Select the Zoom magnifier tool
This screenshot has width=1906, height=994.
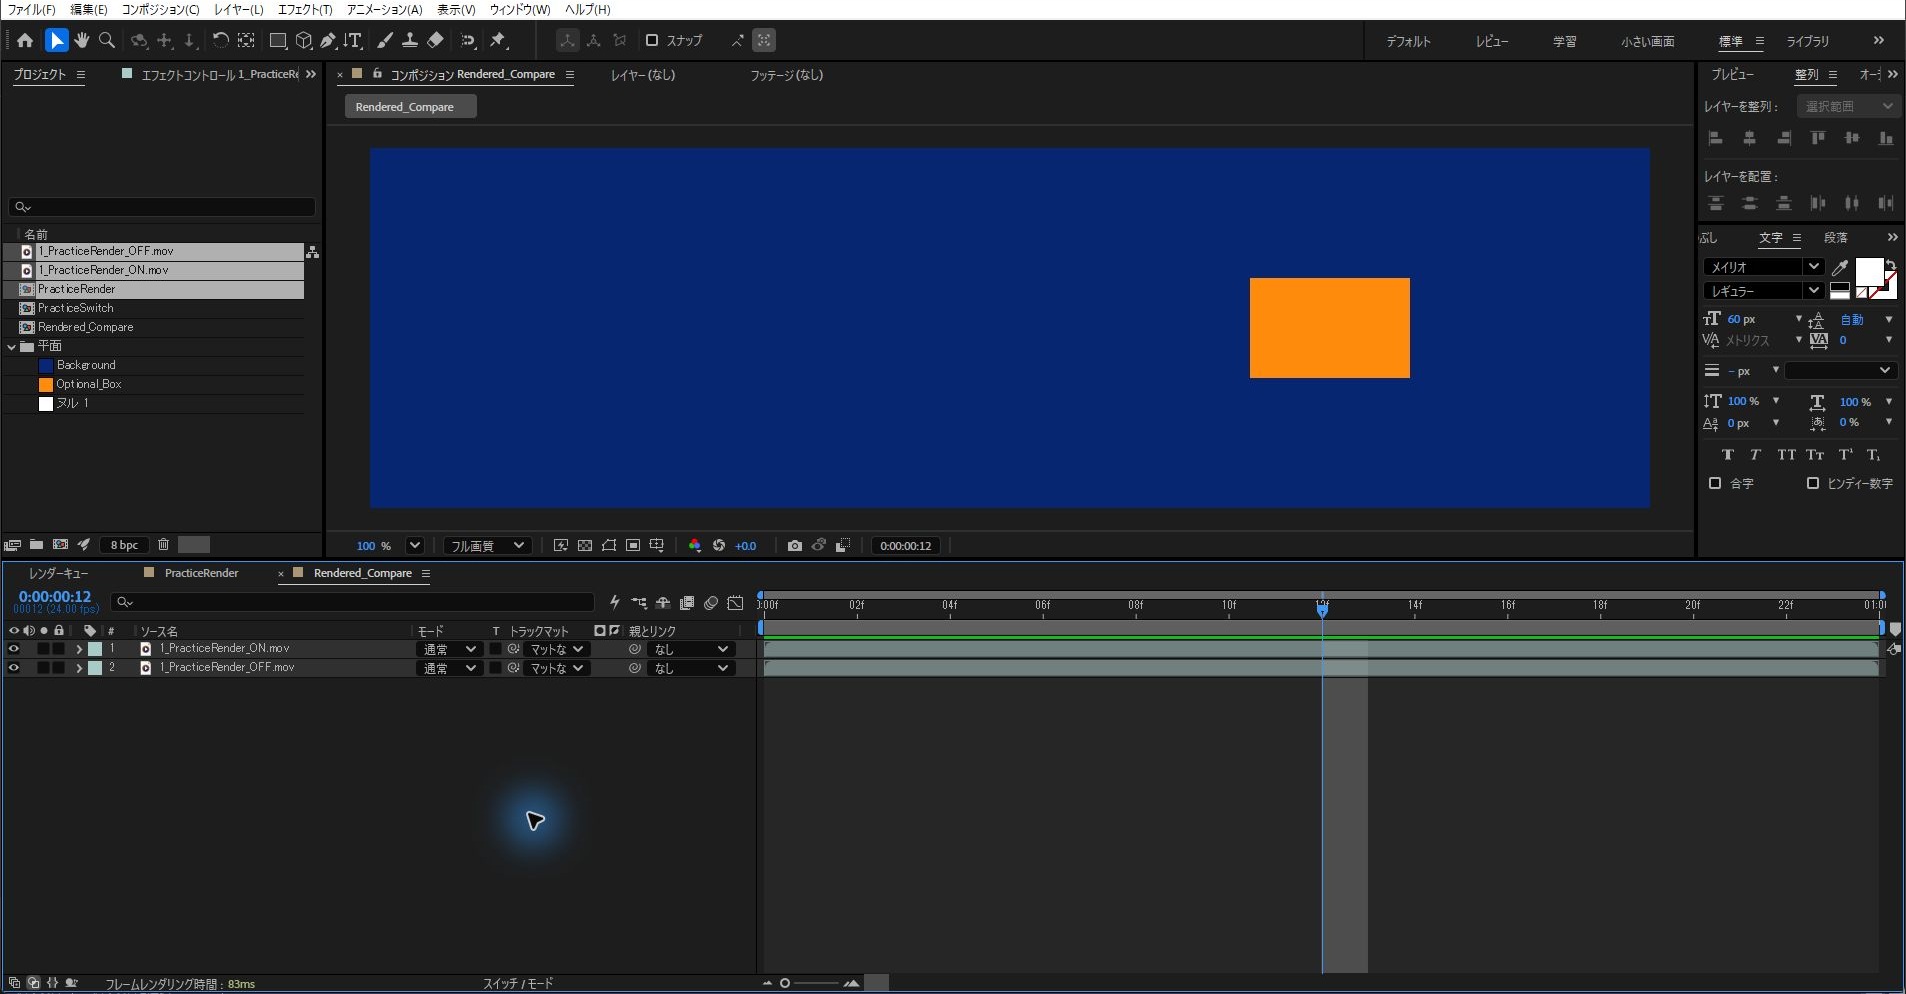[x=107, y=41]
